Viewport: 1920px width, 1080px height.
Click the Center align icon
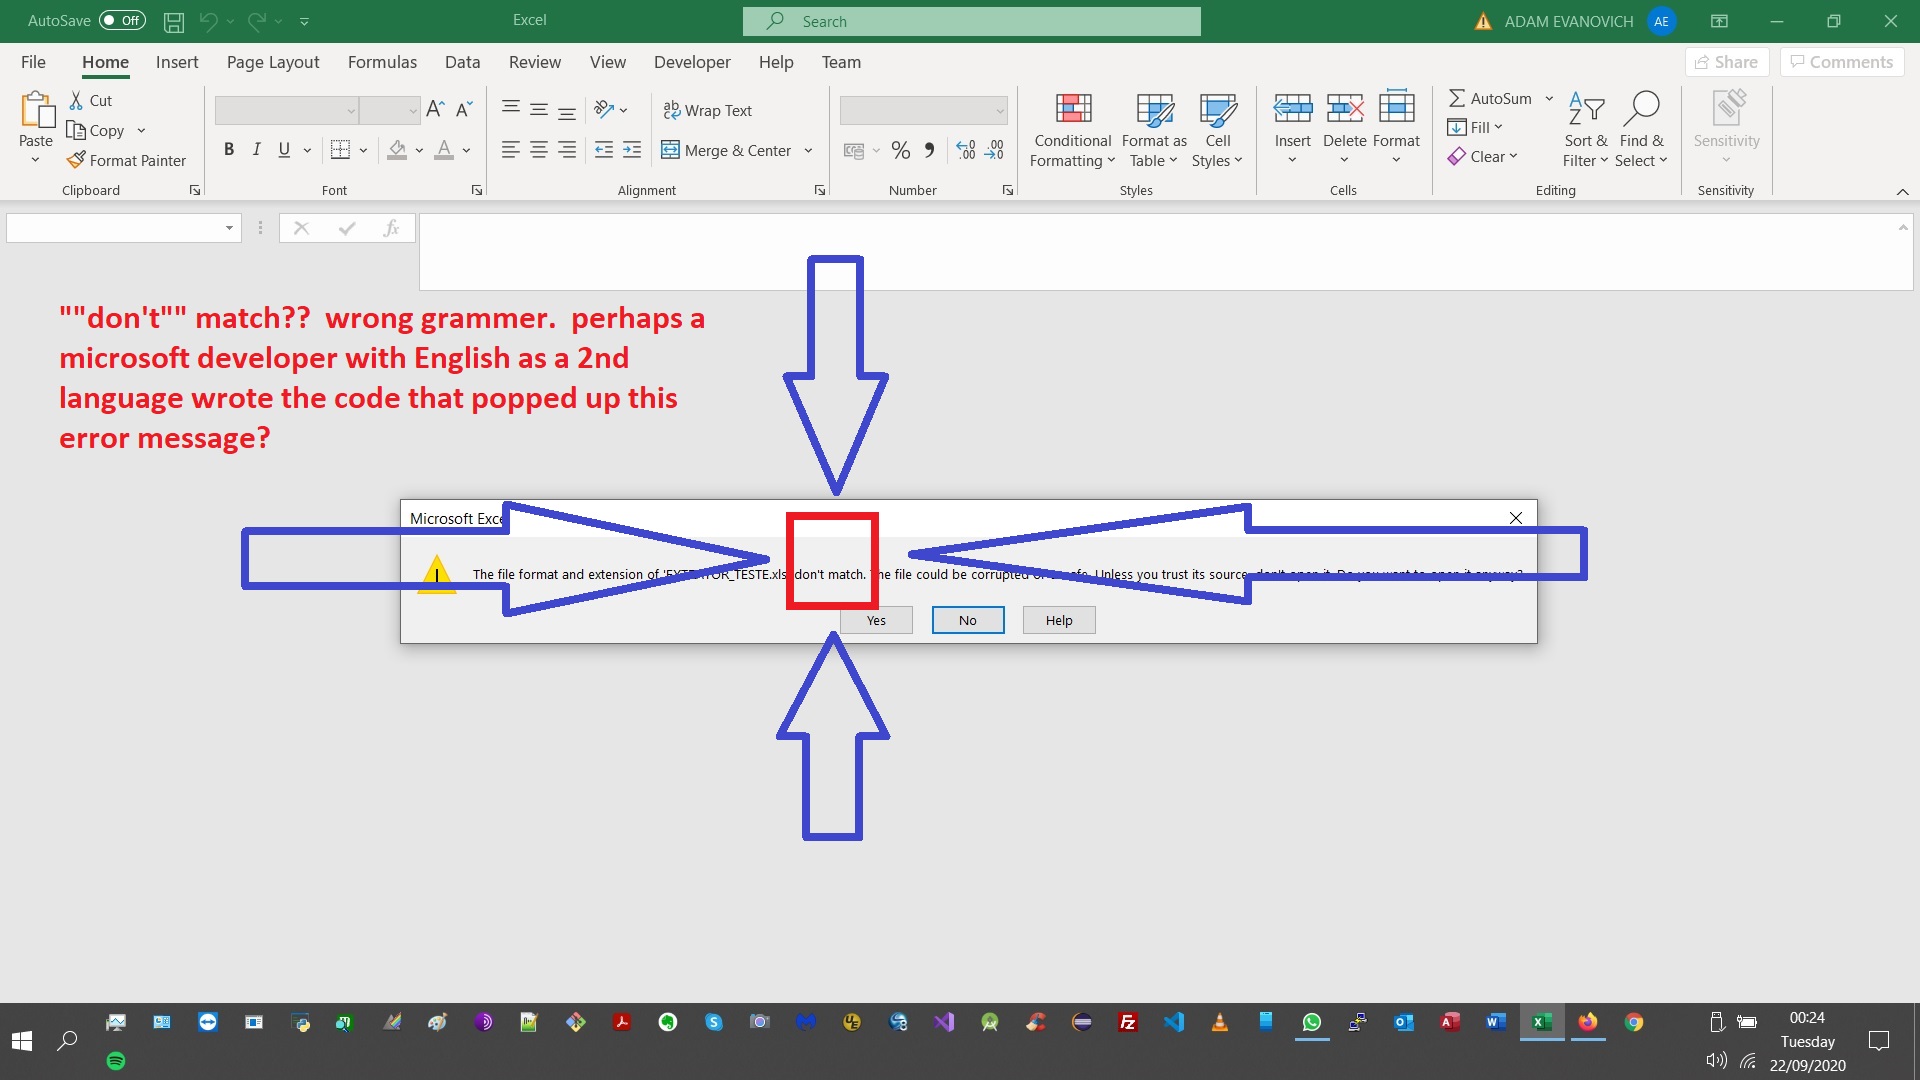(x=538, y=150)
